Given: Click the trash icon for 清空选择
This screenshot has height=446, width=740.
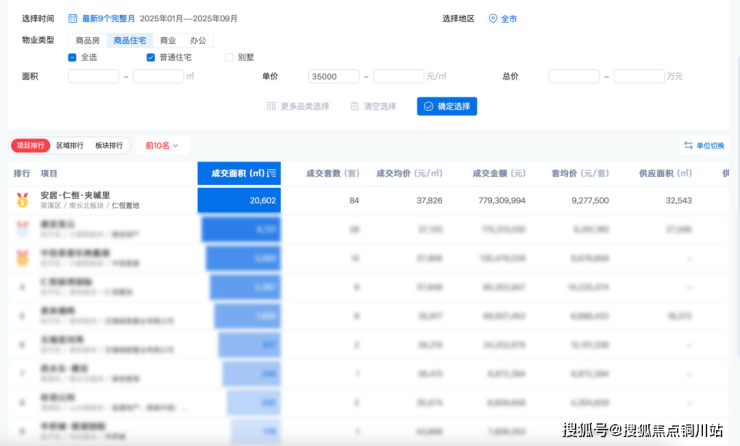Looking at the screenshot, I should point(353,106).
